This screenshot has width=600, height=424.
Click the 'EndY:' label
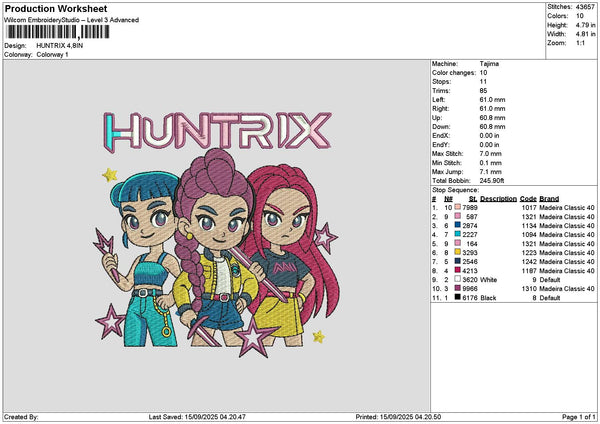(441, 145)
